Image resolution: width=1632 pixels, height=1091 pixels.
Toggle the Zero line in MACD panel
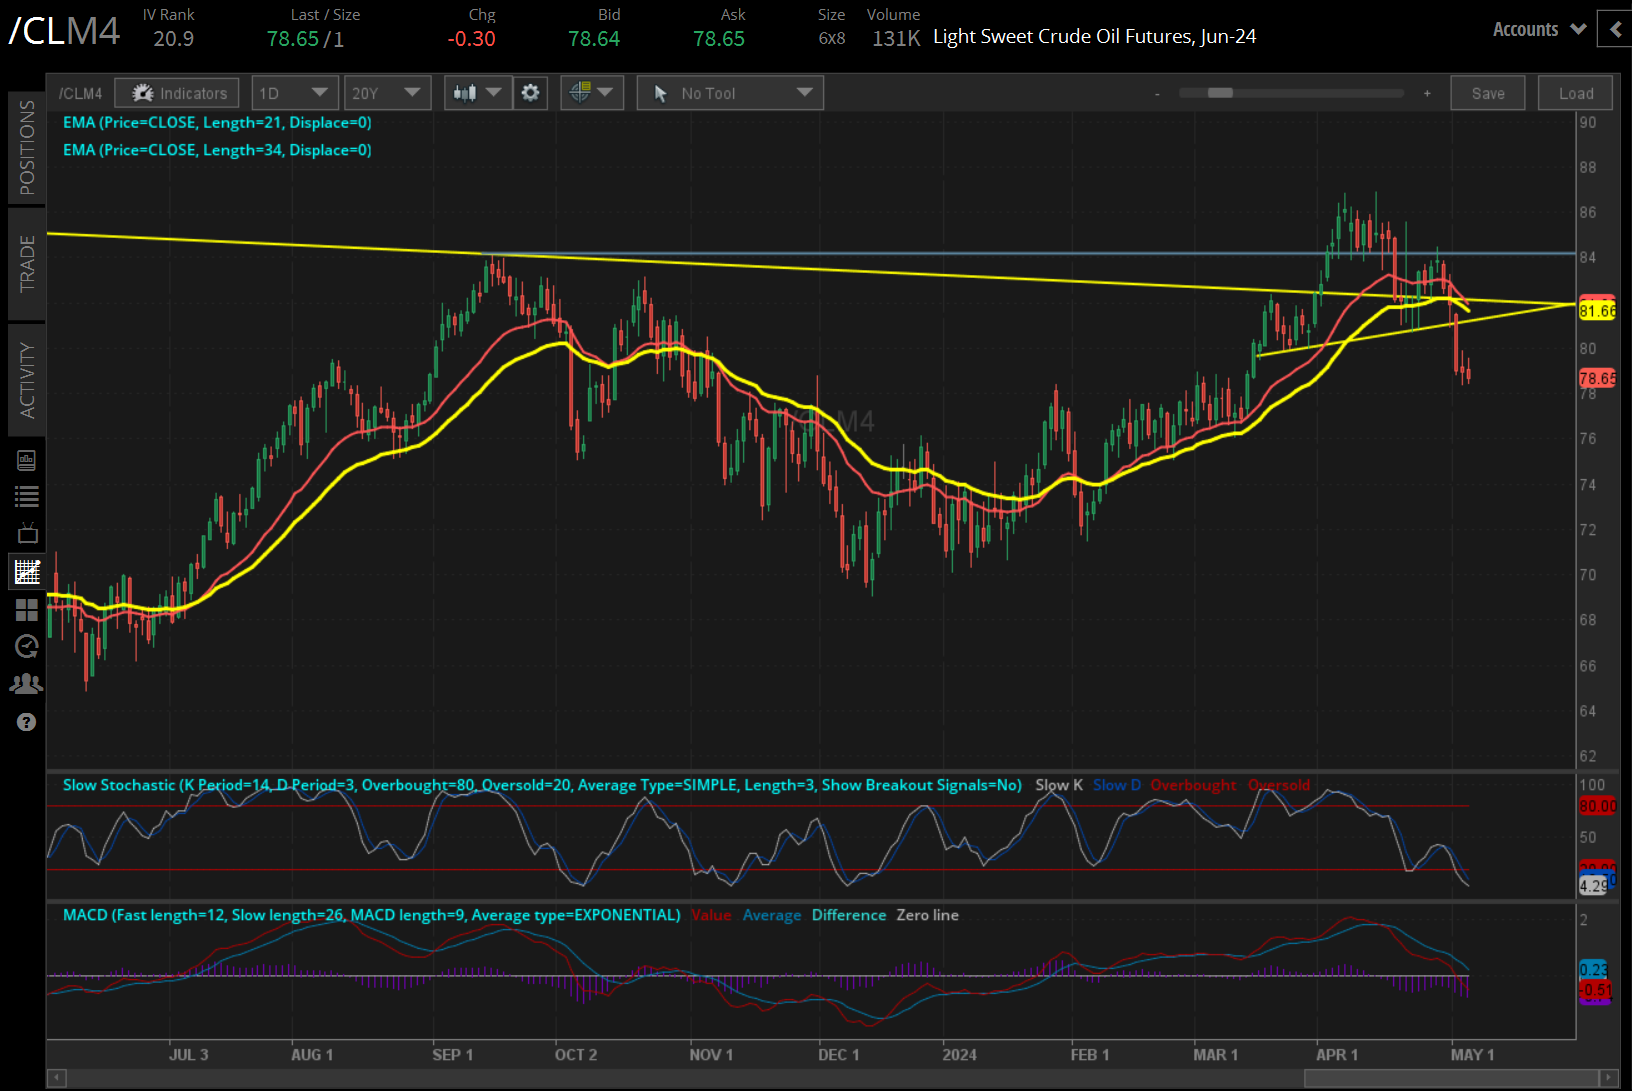927,915
